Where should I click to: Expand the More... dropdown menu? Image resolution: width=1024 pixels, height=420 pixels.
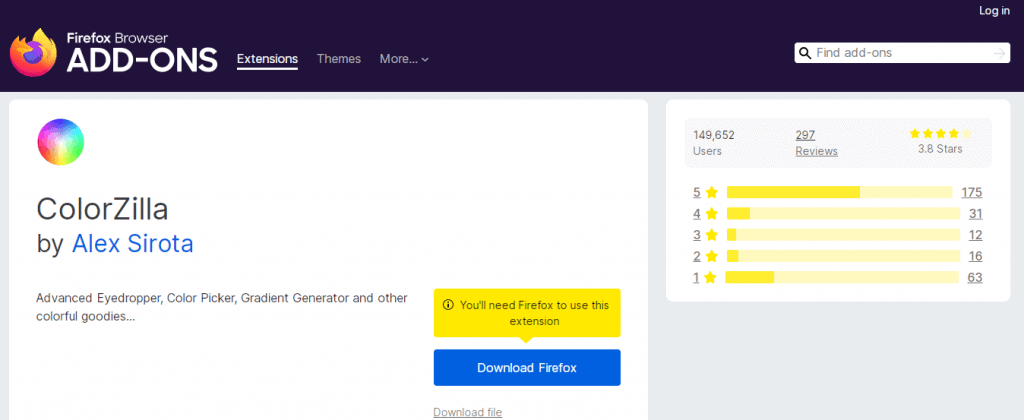pyautogui.click(x=404, y=59)
